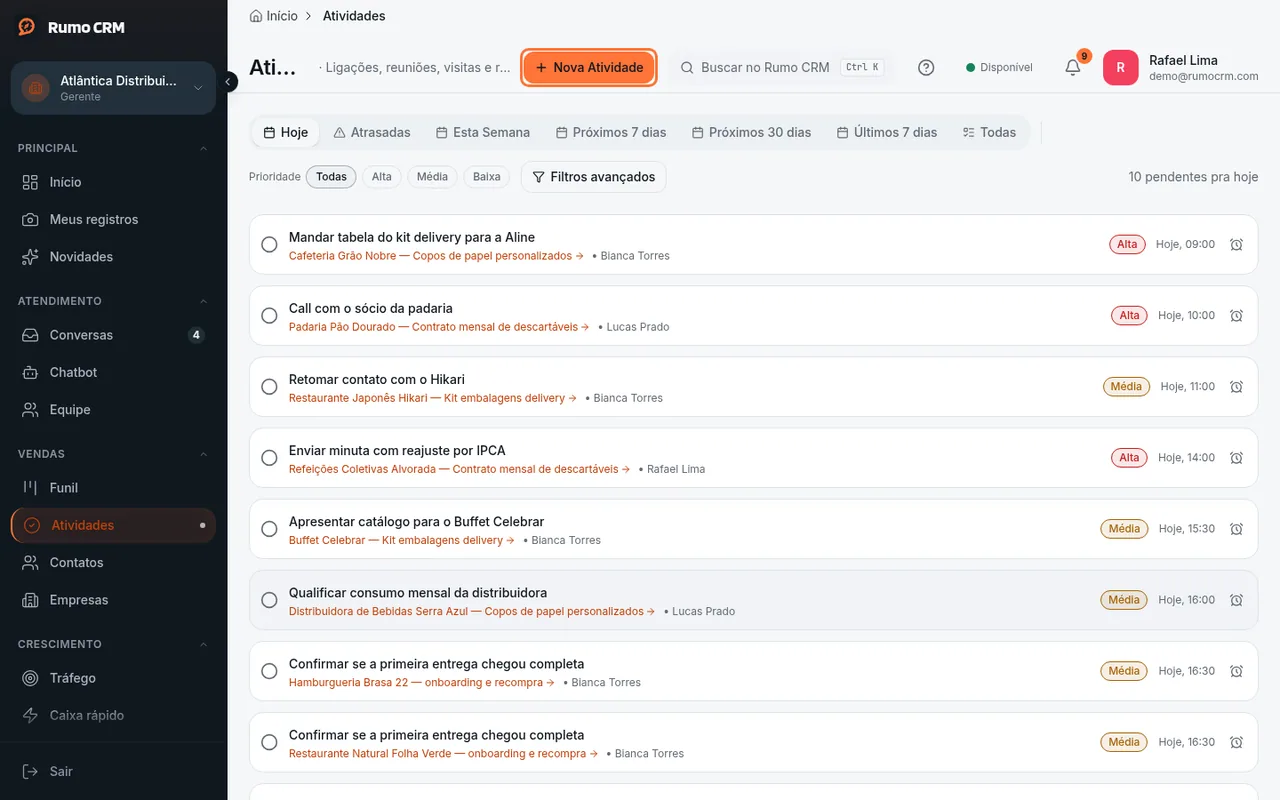Open Chatbot from the sidebar
The height and width of the screenshot is (800, 1280).
(113, 372)
